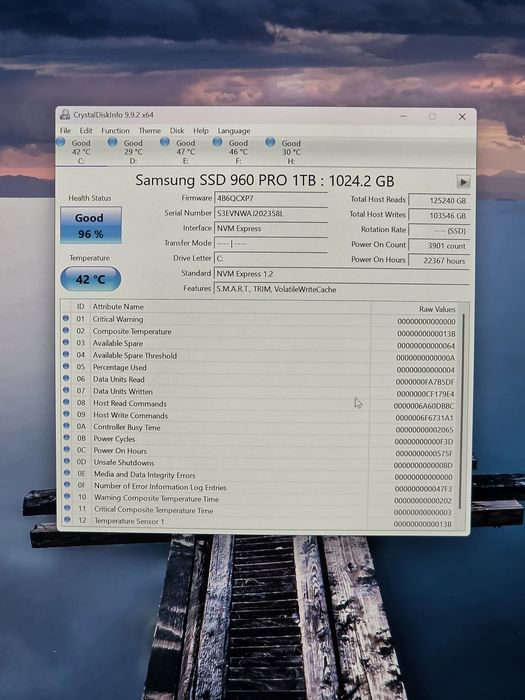Click the attribute list vertical scrollbar
525x700 pixels.
(x=462, y=411)
